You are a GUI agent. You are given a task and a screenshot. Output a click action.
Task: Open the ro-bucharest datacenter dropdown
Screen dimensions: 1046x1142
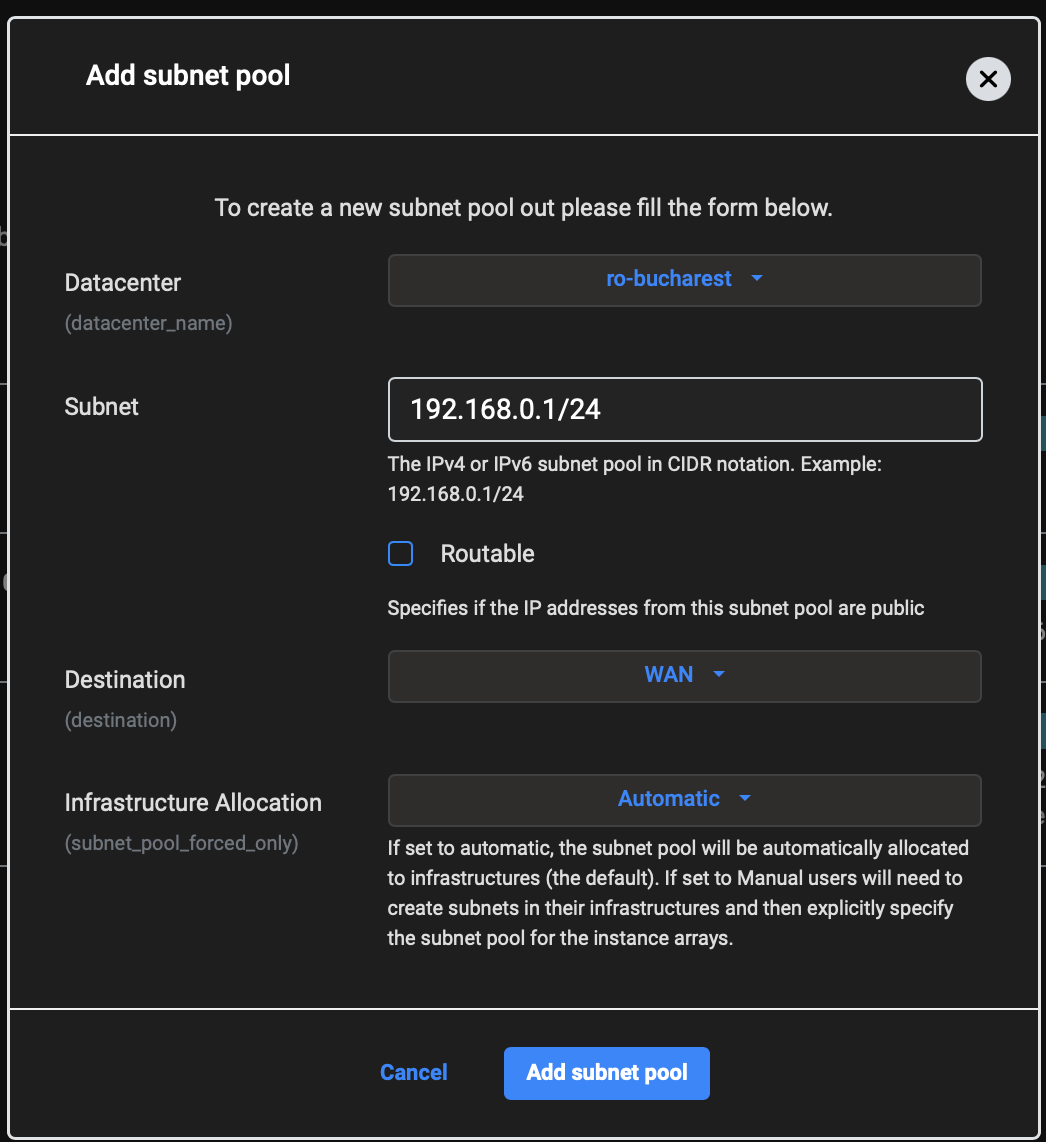click(685, 280)
